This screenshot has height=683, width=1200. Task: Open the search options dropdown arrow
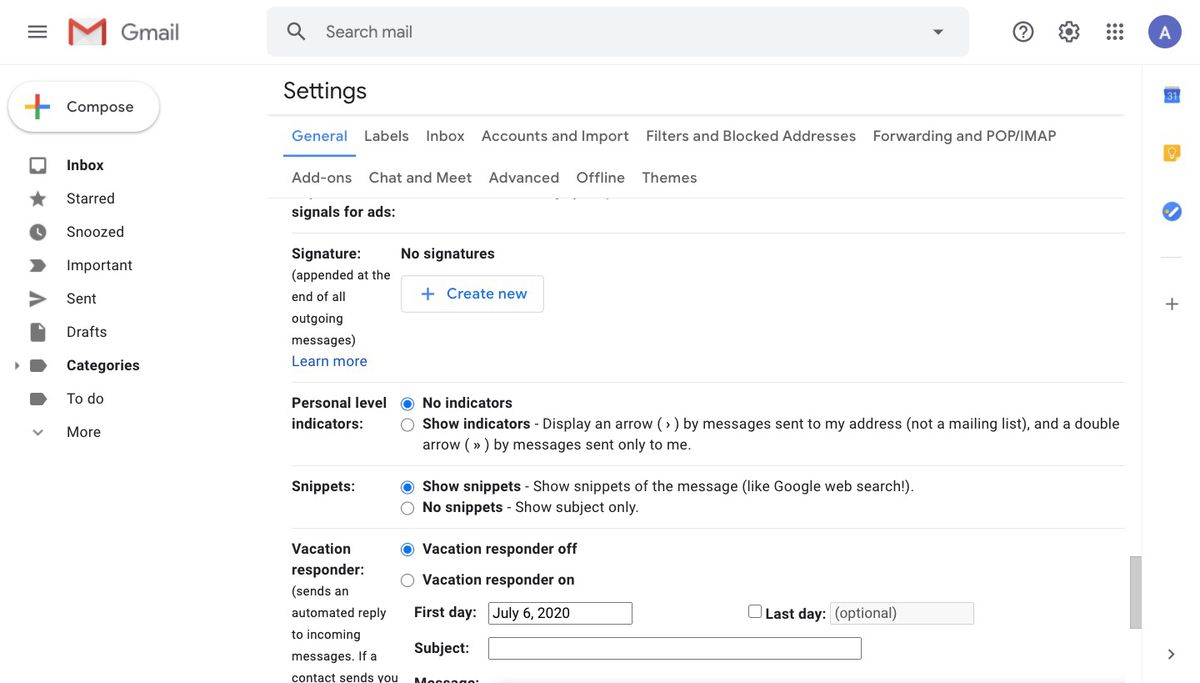pyautogui.click(x=938, y=32)
